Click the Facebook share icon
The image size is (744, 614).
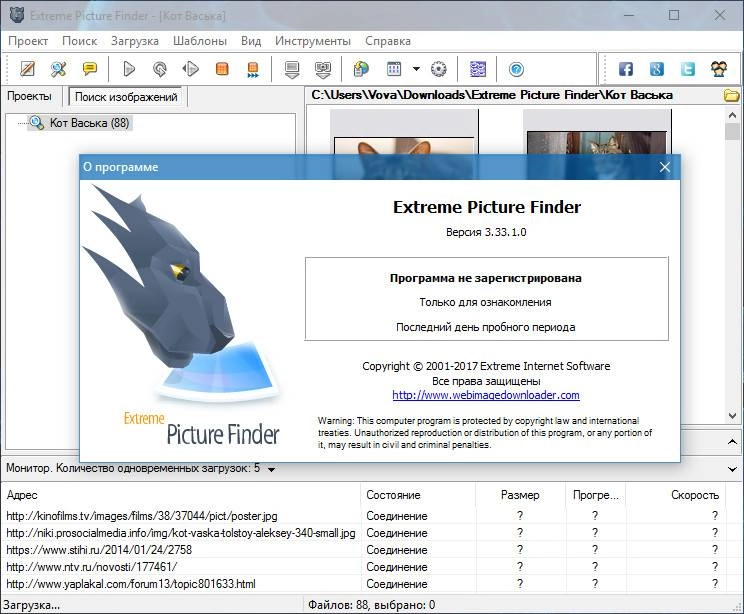(625, 69)
